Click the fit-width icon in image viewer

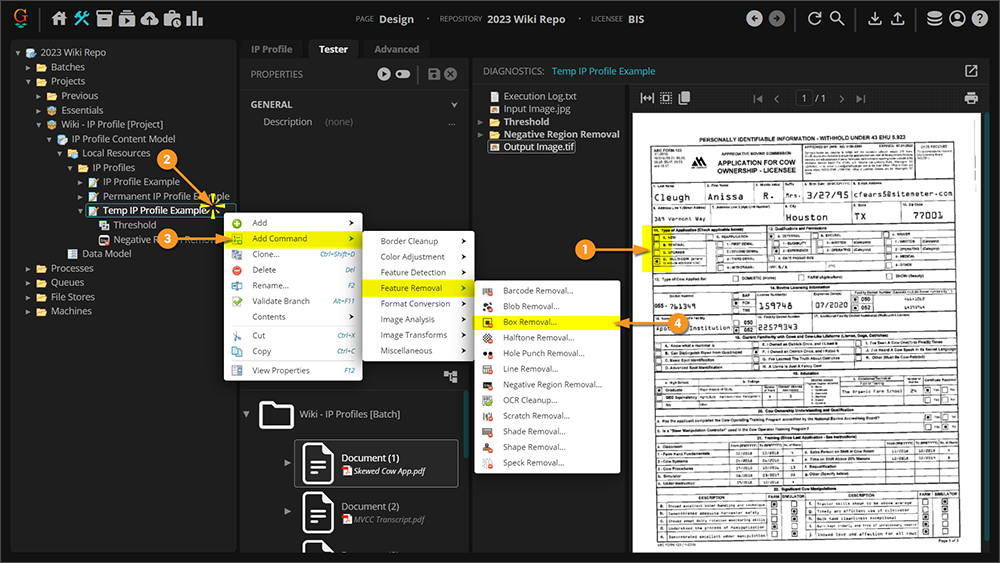pos(647,98)
